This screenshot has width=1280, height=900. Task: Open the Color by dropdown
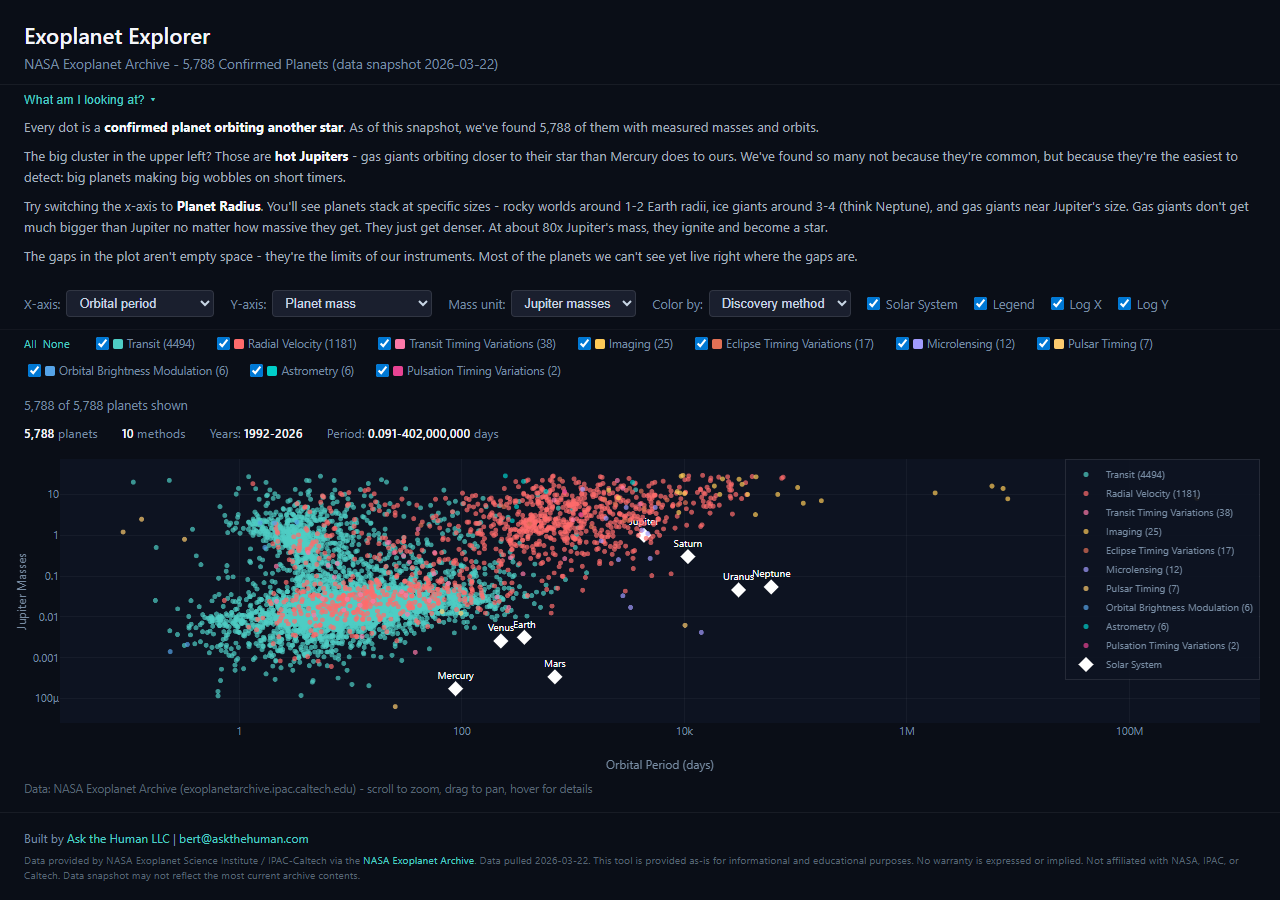click(x=780, y=303)
